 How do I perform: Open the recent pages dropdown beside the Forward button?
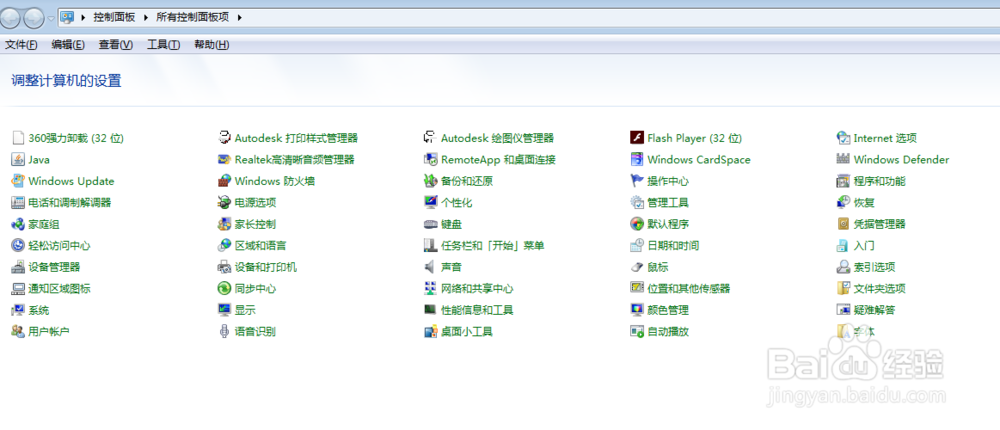tap(51, 19)
